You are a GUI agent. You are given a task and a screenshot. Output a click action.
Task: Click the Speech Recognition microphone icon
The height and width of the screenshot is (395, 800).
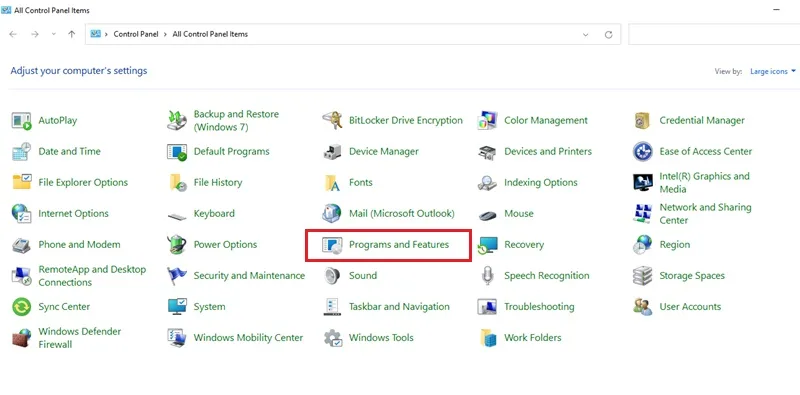tap(487, 276)
